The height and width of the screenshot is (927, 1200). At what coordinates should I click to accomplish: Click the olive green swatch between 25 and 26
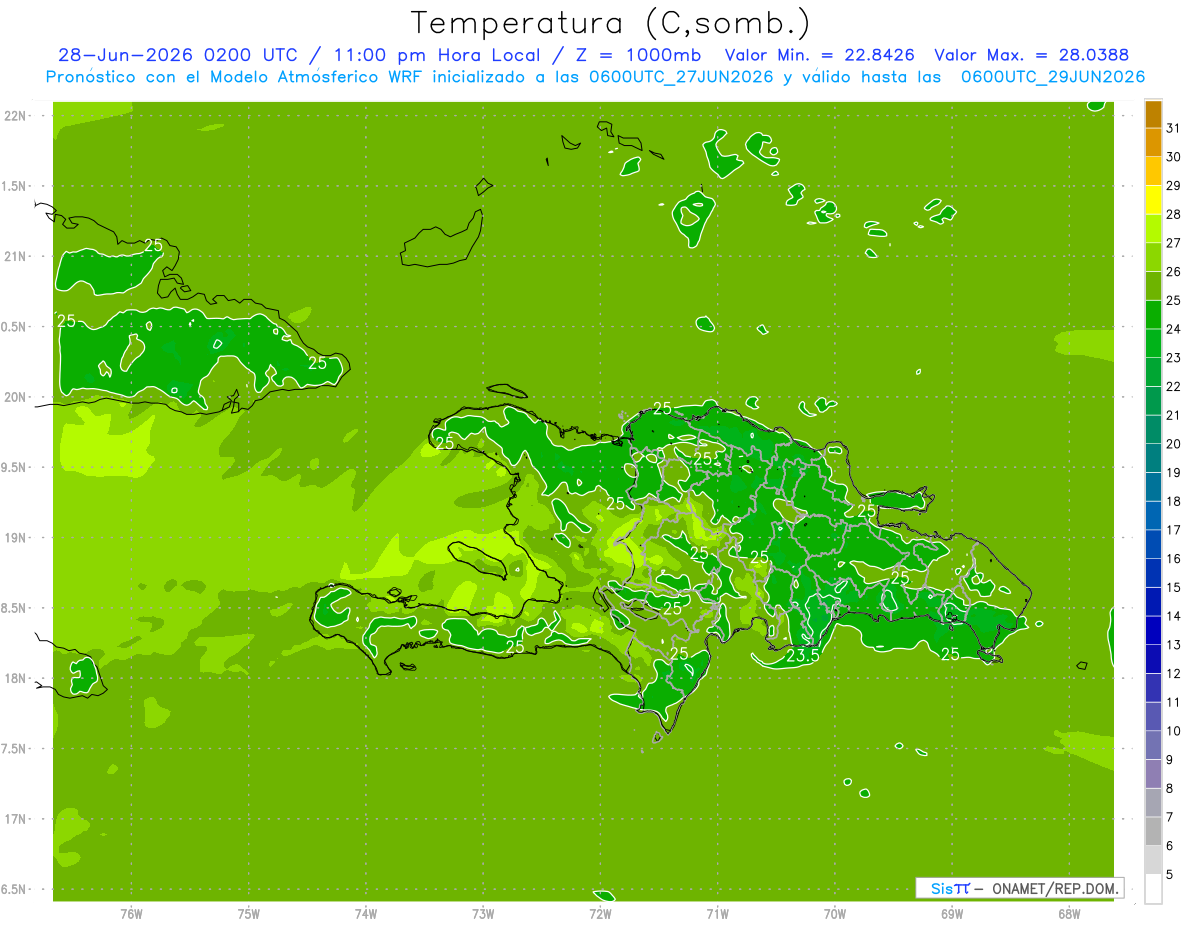point(1153,286)
